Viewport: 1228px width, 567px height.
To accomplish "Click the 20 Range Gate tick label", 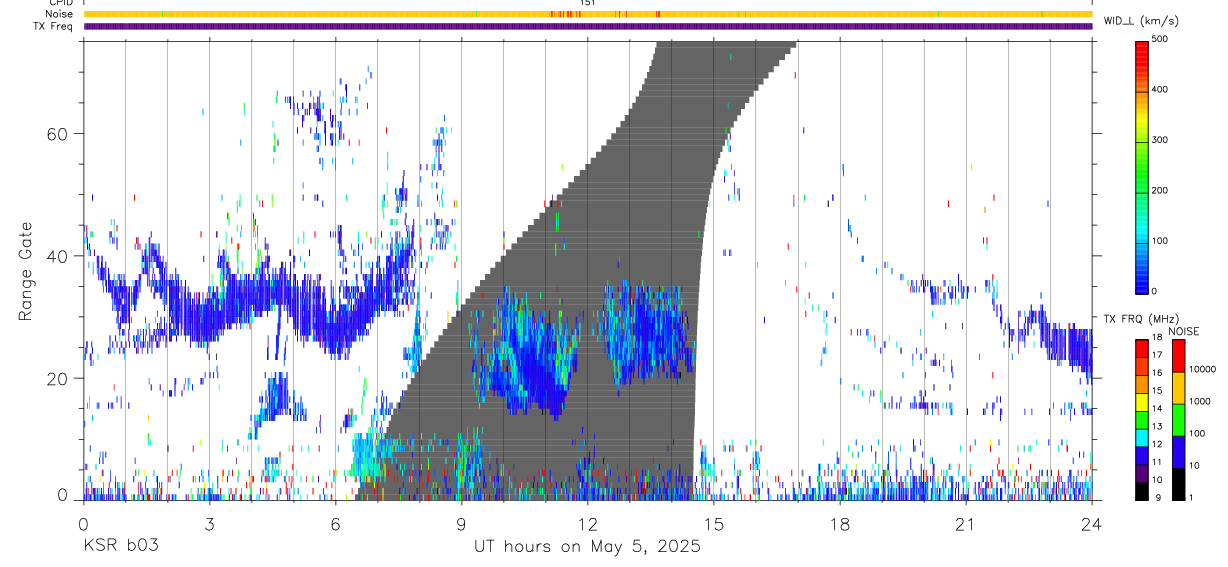I will [x=59, y=379].
